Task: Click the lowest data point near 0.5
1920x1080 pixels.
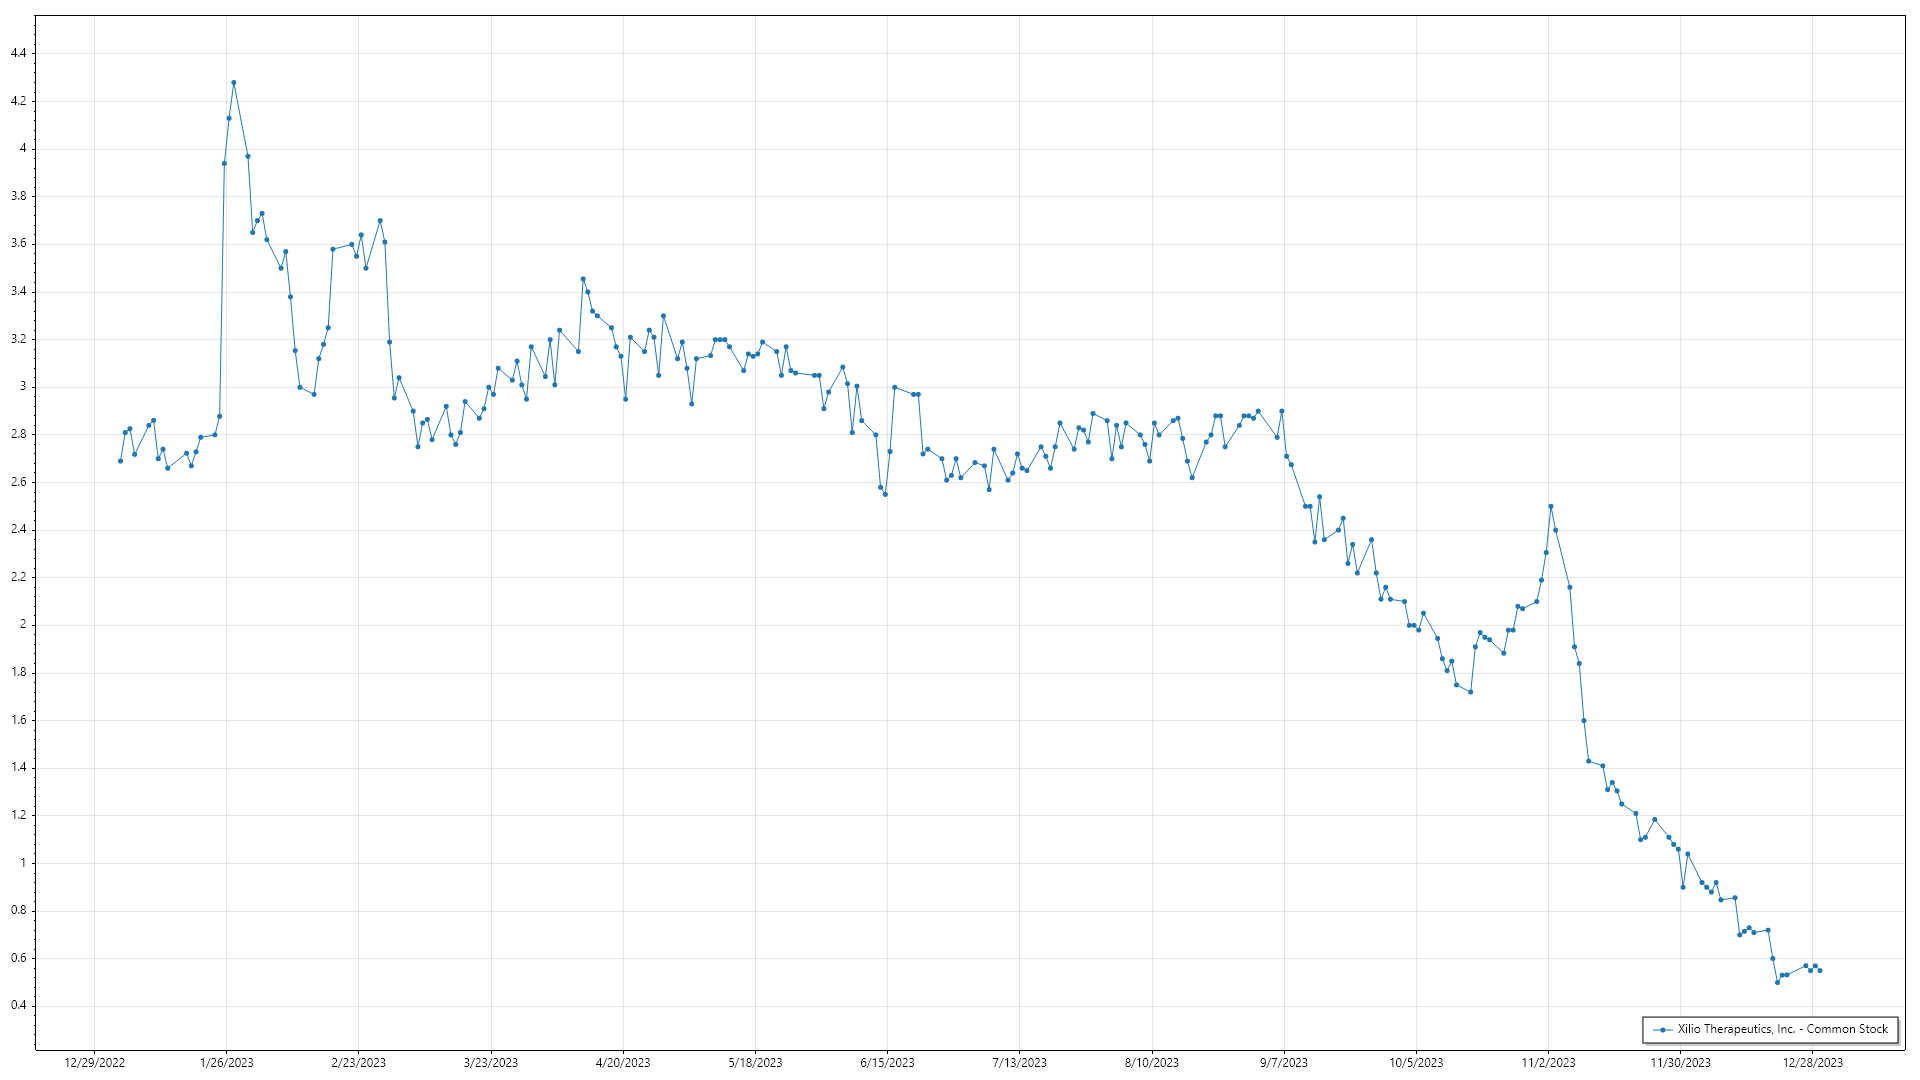Action: [1777, 982]
